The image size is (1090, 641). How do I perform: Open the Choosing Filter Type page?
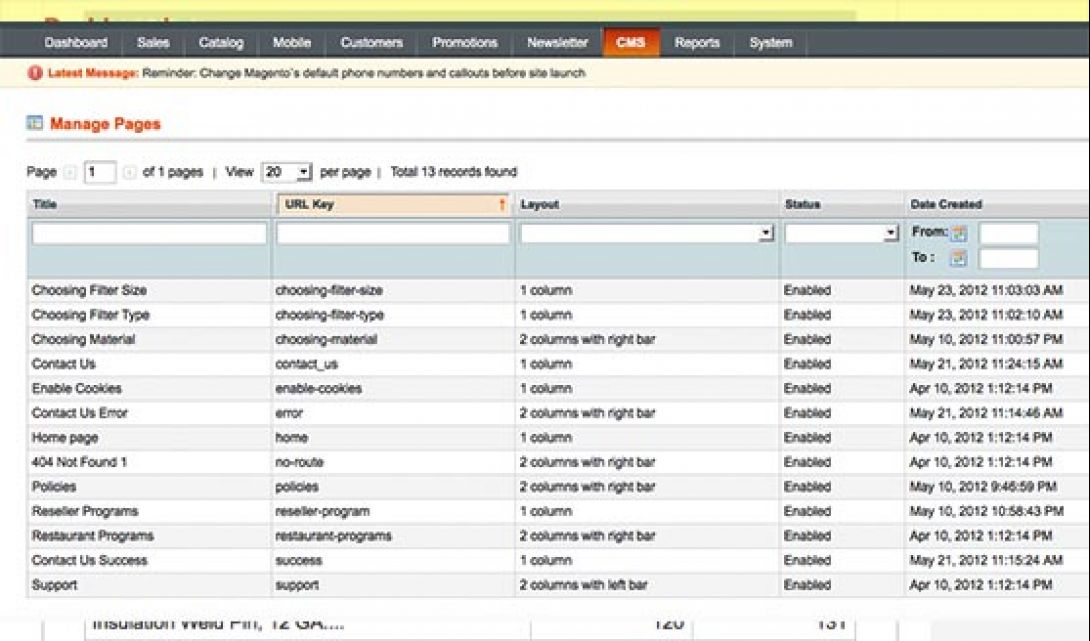point(90,315)
